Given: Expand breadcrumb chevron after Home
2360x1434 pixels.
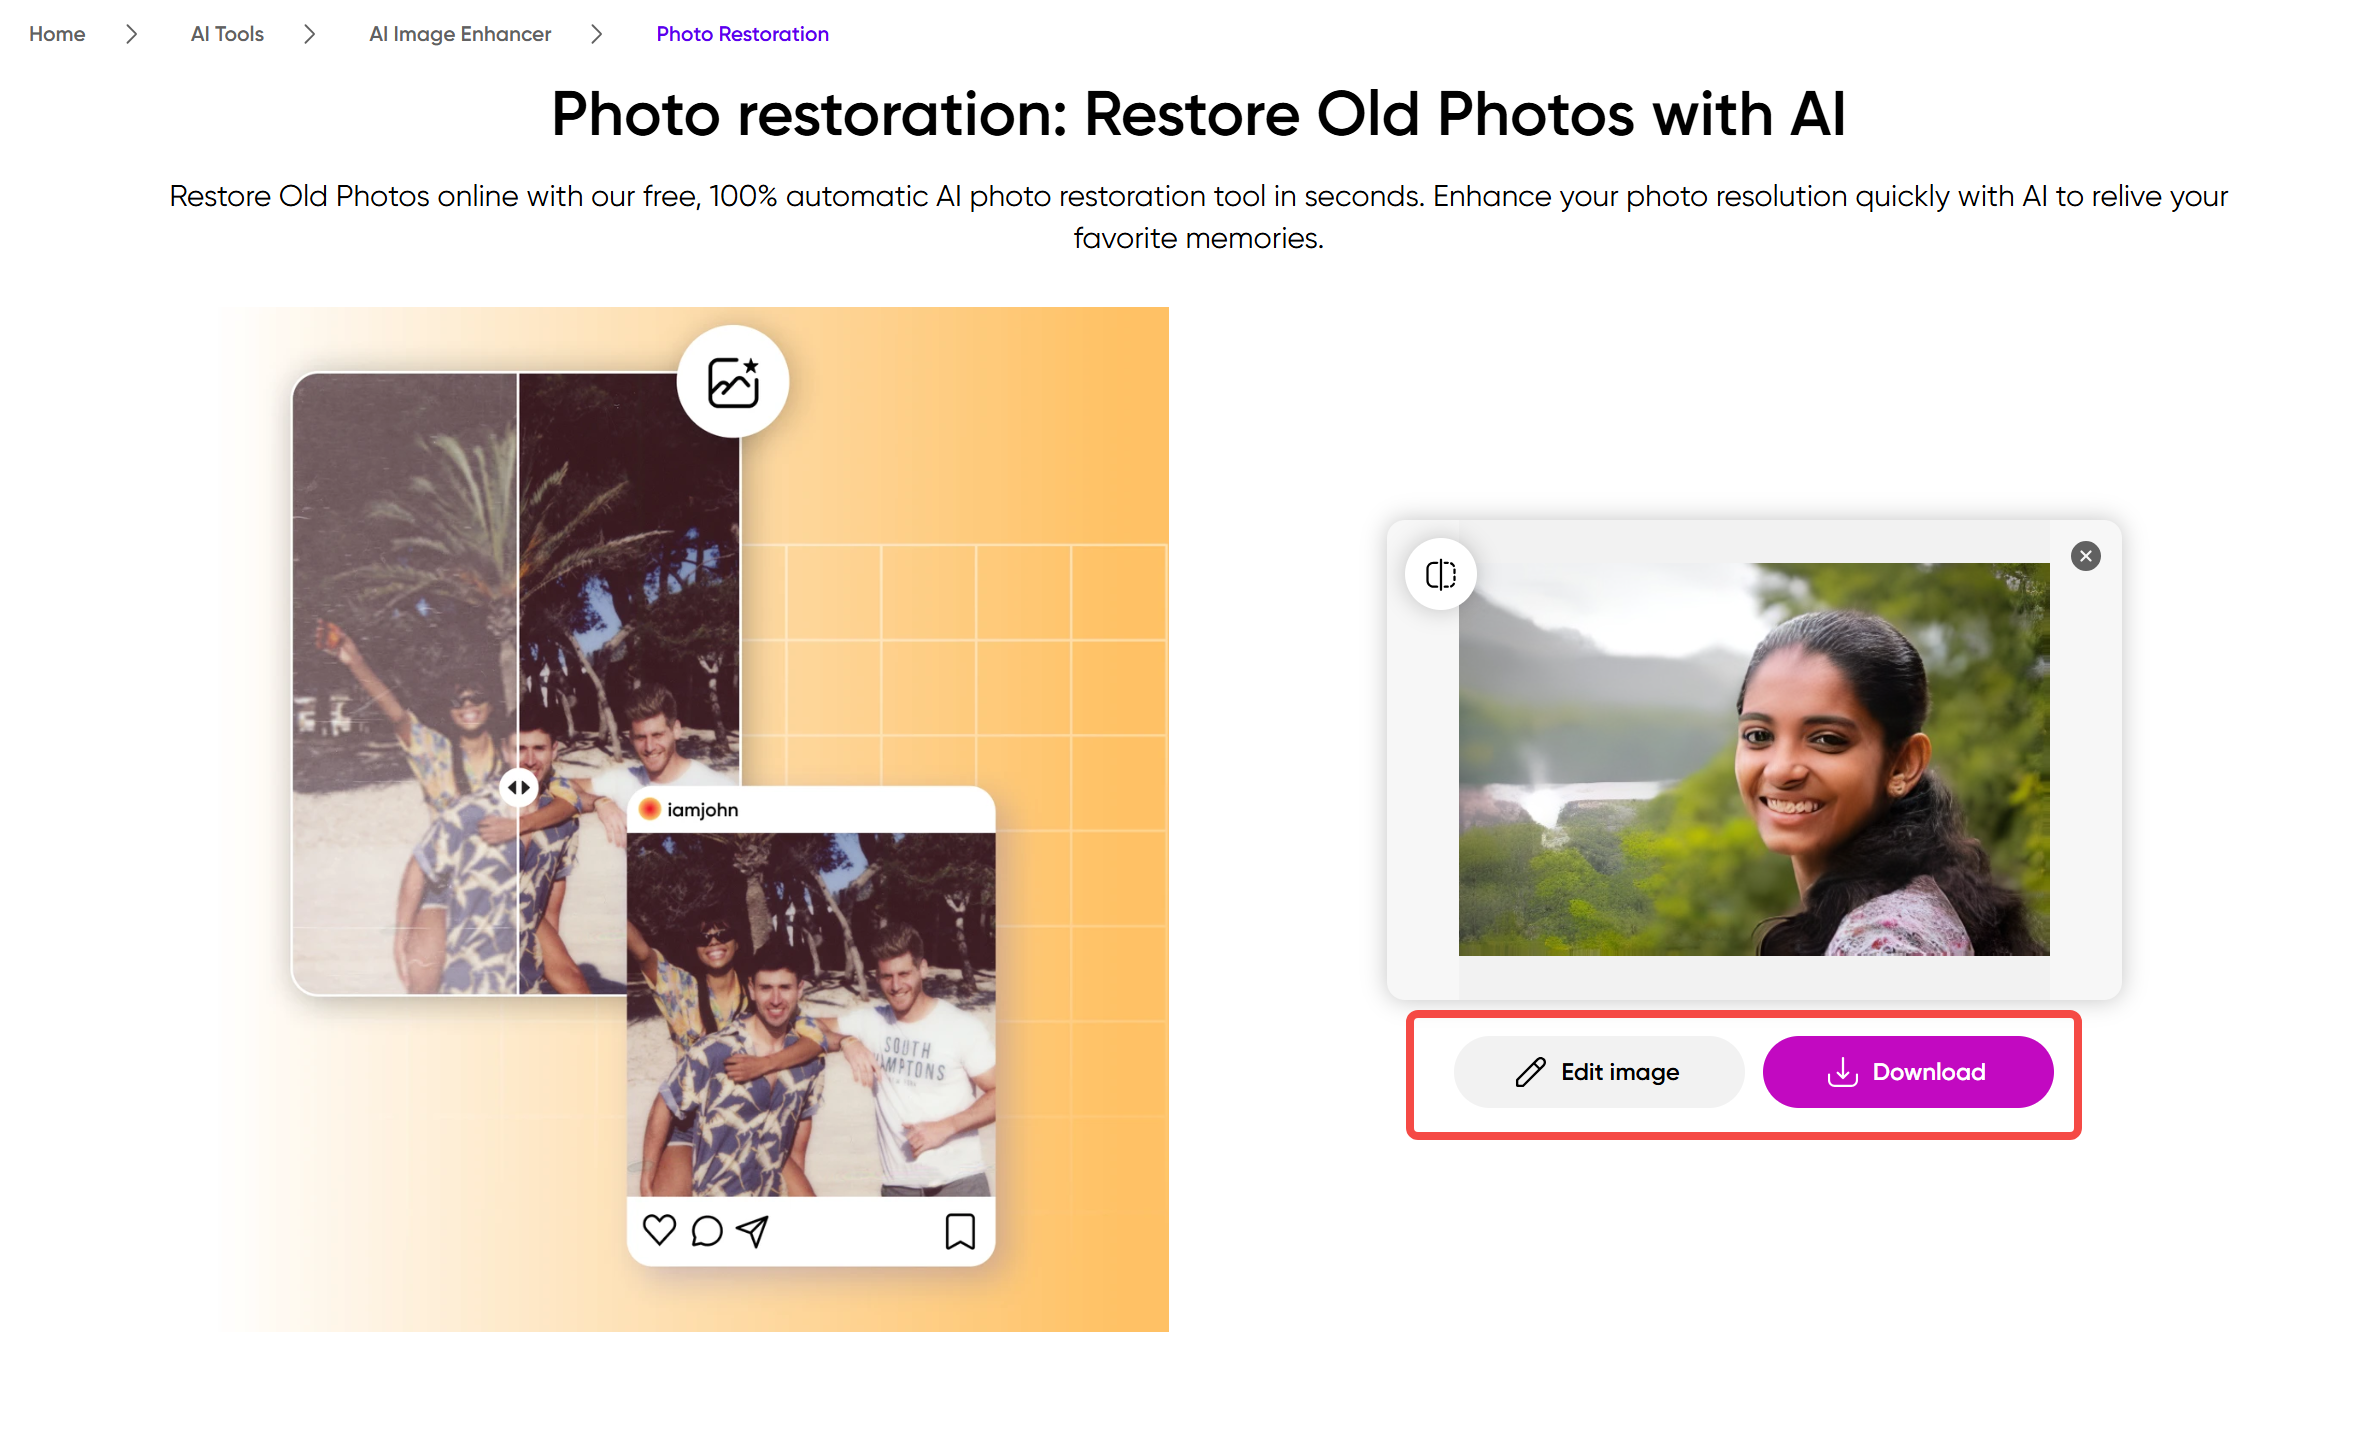Looking at the screenshot, I should [x=131, y=33].
